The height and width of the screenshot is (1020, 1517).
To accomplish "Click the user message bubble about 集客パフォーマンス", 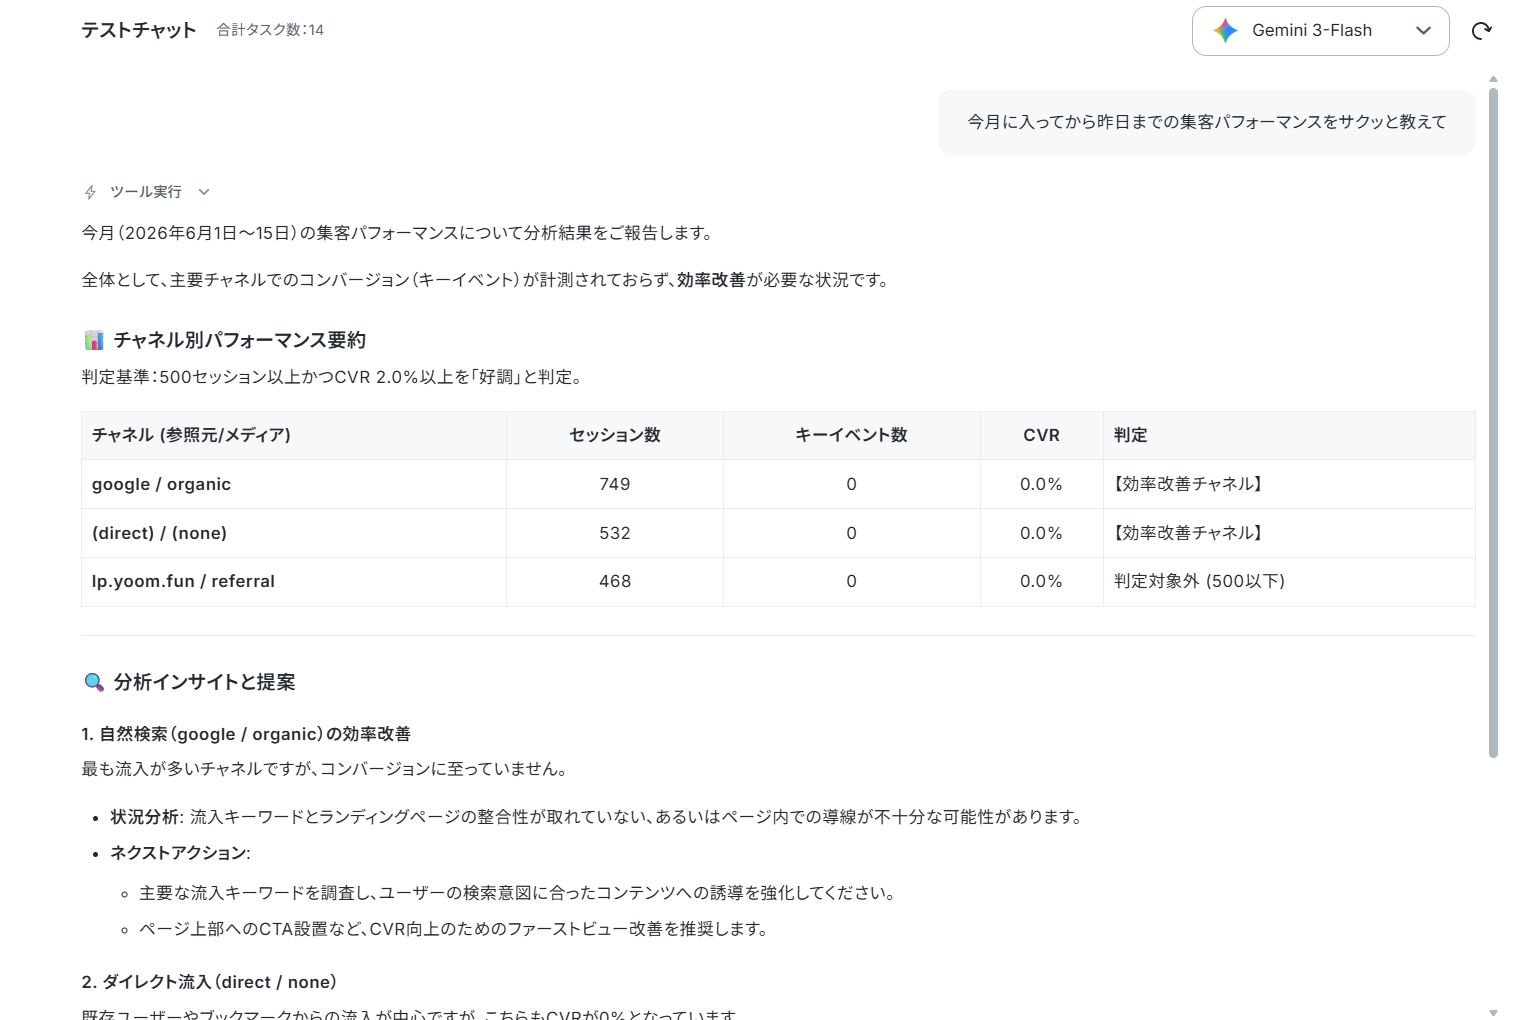I will click(x=1206, y=122).
